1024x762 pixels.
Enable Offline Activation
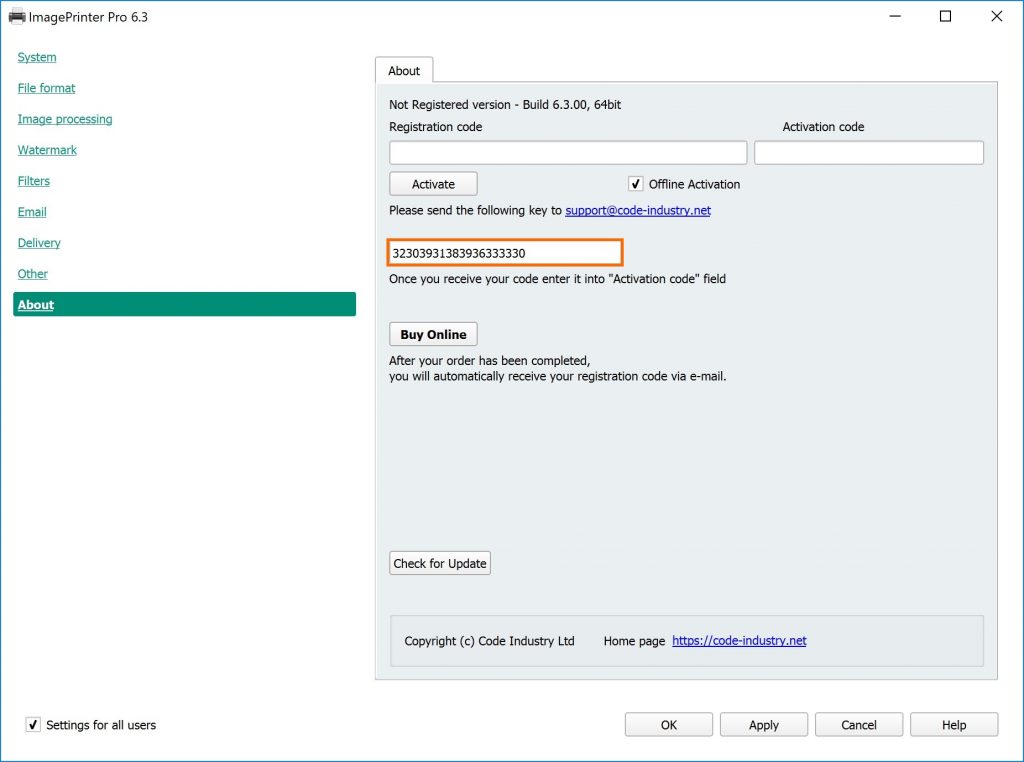636,184
